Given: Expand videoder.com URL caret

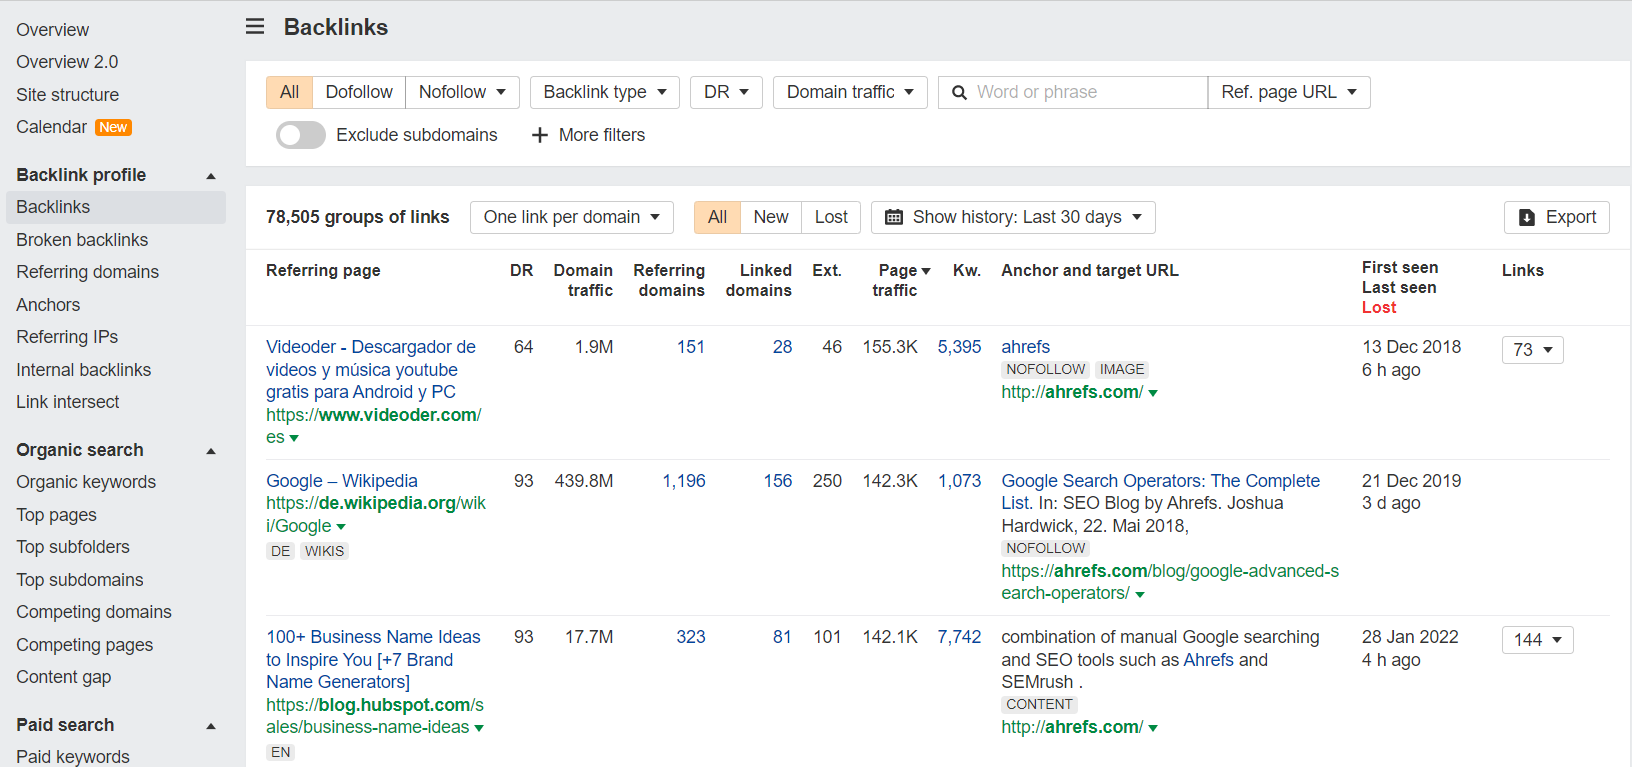Looking at the screenshot, I should click(x=294, y=438).
